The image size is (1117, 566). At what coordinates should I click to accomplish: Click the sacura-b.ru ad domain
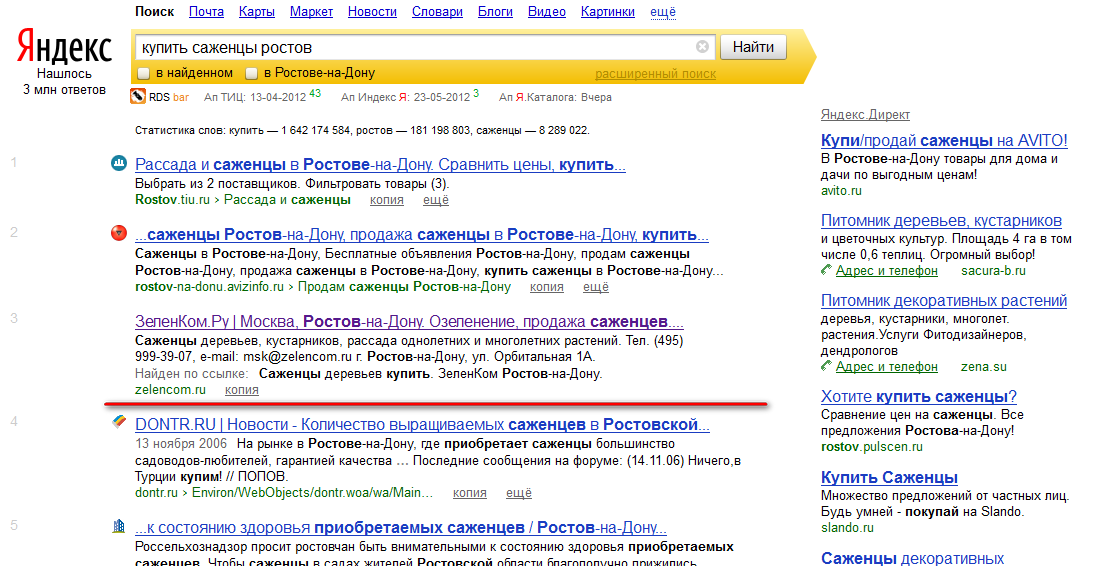tap(993, 271)
